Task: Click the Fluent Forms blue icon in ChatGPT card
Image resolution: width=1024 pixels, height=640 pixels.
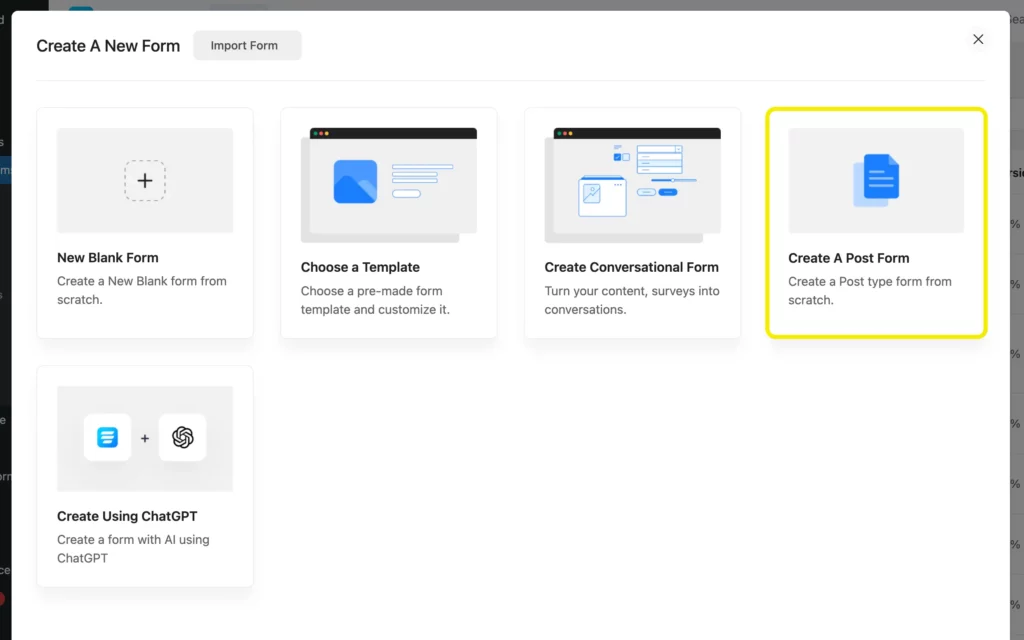Action: coord(107,438)
